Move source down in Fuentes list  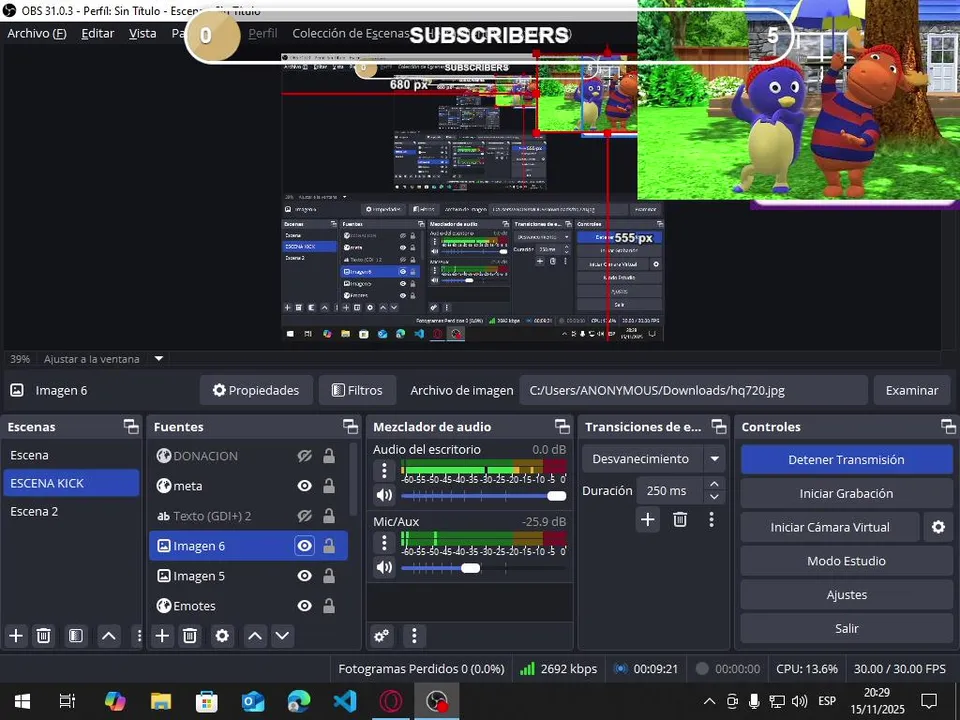pyautogui.click(x=282, y=636)
